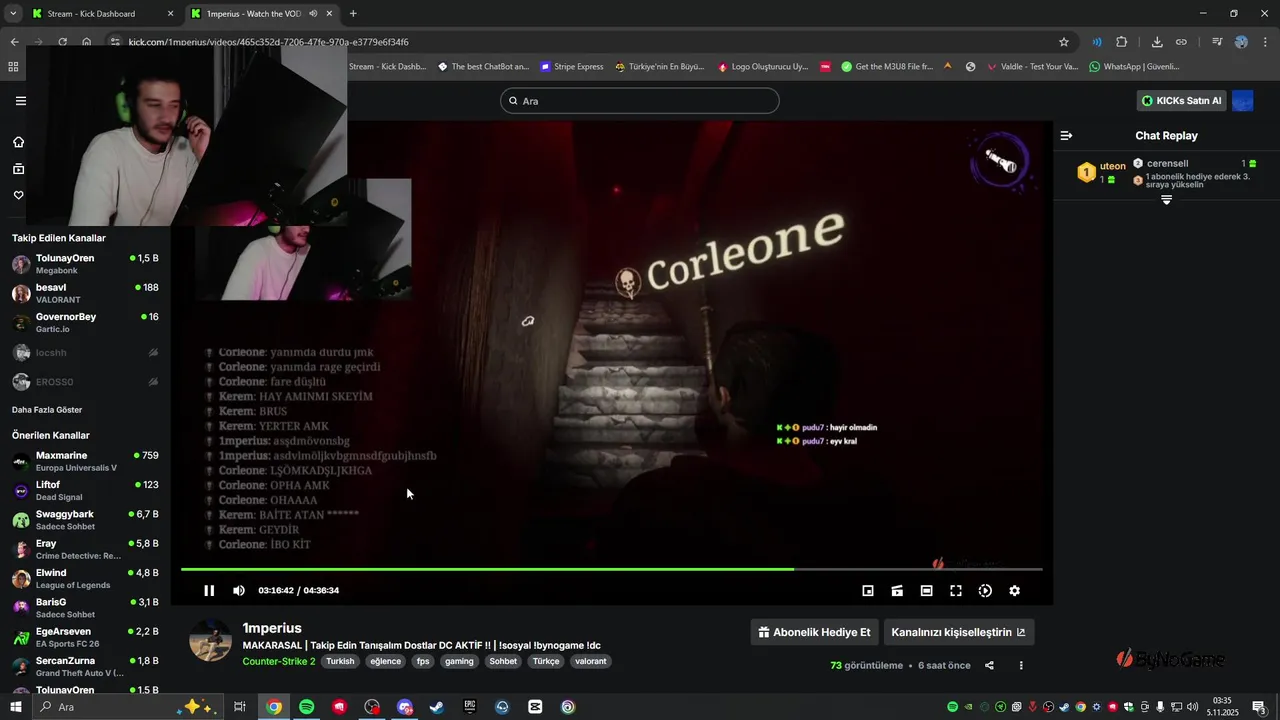
Task: Open Spotify from the taskbar
Action: (x=307, y=707)
